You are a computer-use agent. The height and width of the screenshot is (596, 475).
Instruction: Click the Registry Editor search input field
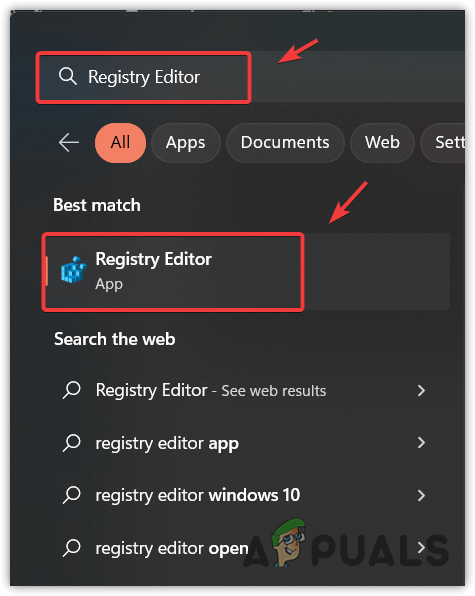[x=252, y=77]
